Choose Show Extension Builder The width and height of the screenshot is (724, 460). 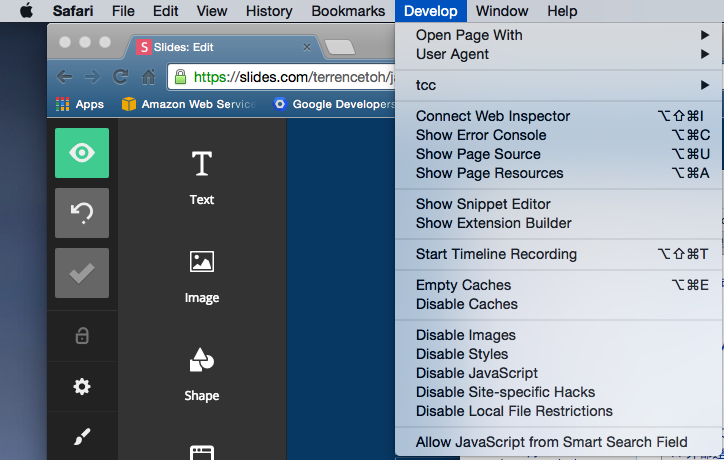coord(559,223)
